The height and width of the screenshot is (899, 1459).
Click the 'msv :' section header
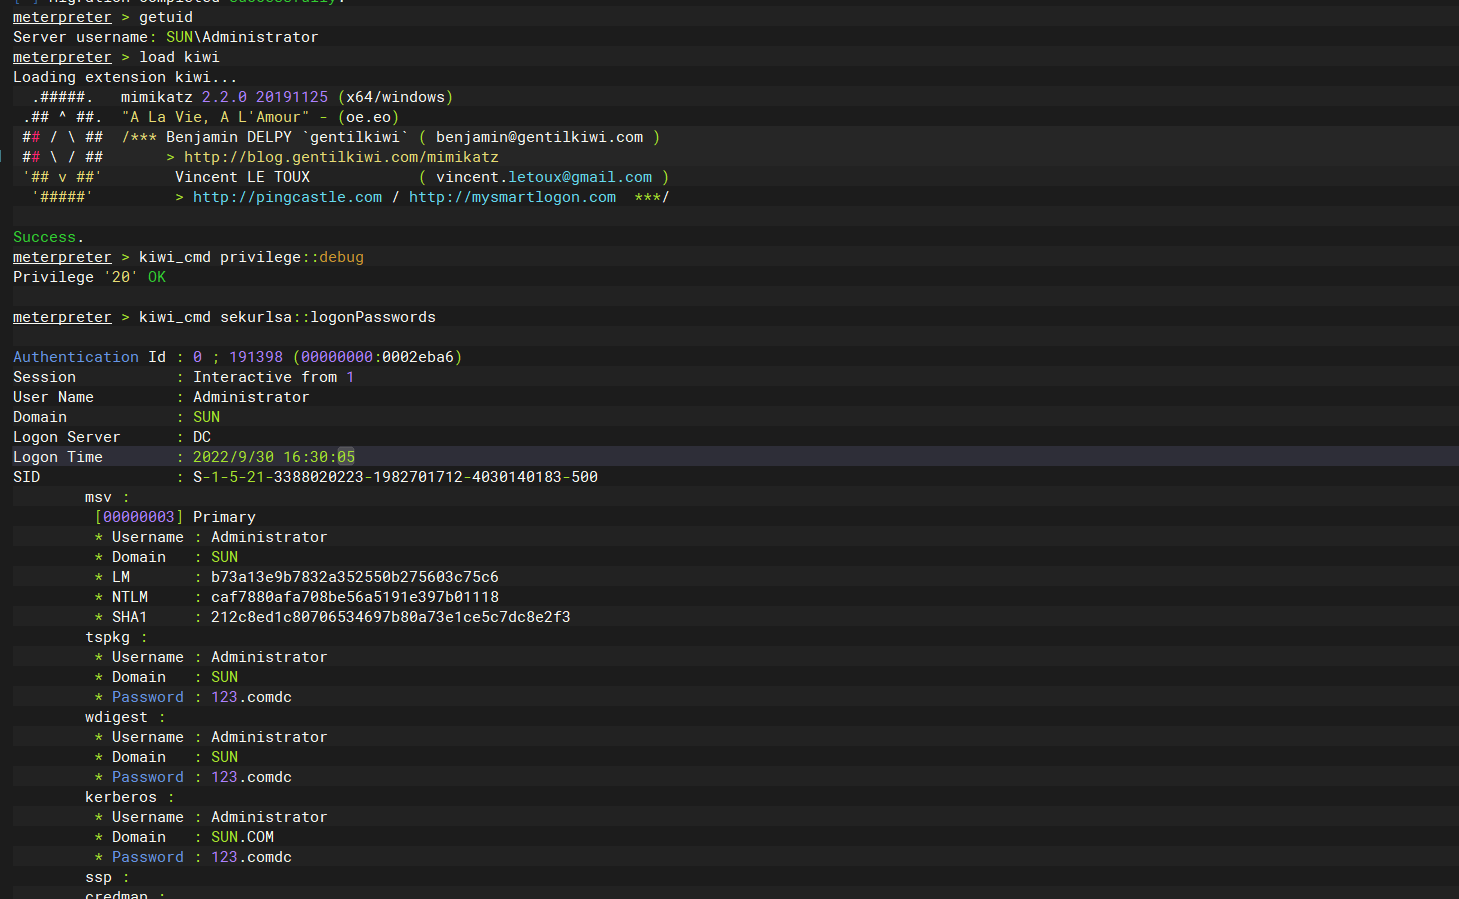tap(107, 497)
